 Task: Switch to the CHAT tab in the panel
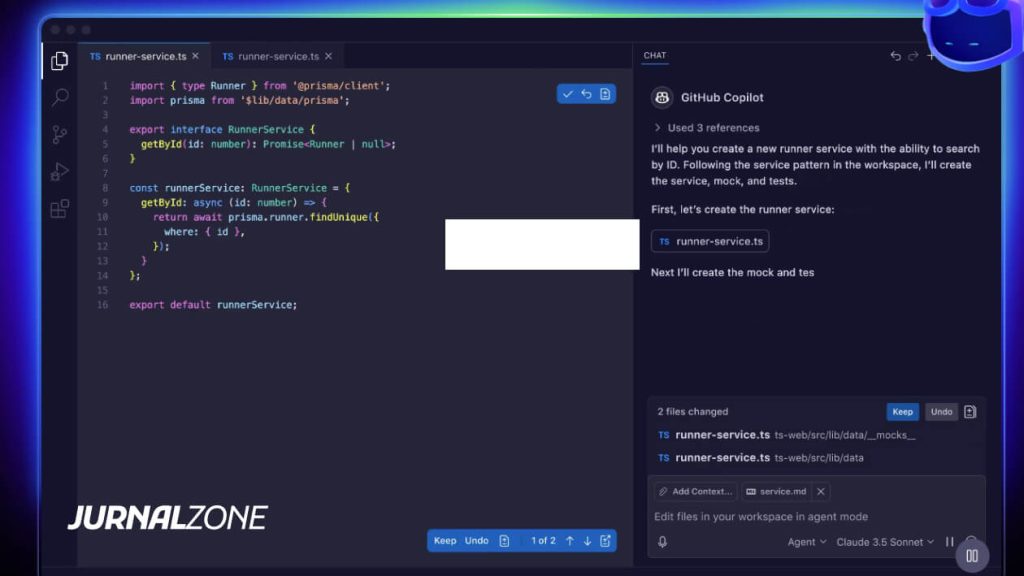click(x=654, y=55)
